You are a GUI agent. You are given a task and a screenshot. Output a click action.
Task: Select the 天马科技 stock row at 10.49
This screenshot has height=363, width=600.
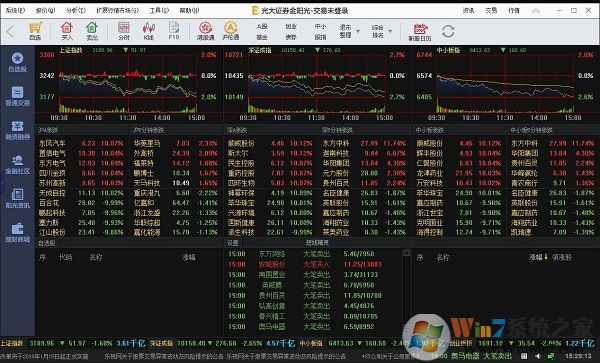pyautogui.click(x=176, y=183)
